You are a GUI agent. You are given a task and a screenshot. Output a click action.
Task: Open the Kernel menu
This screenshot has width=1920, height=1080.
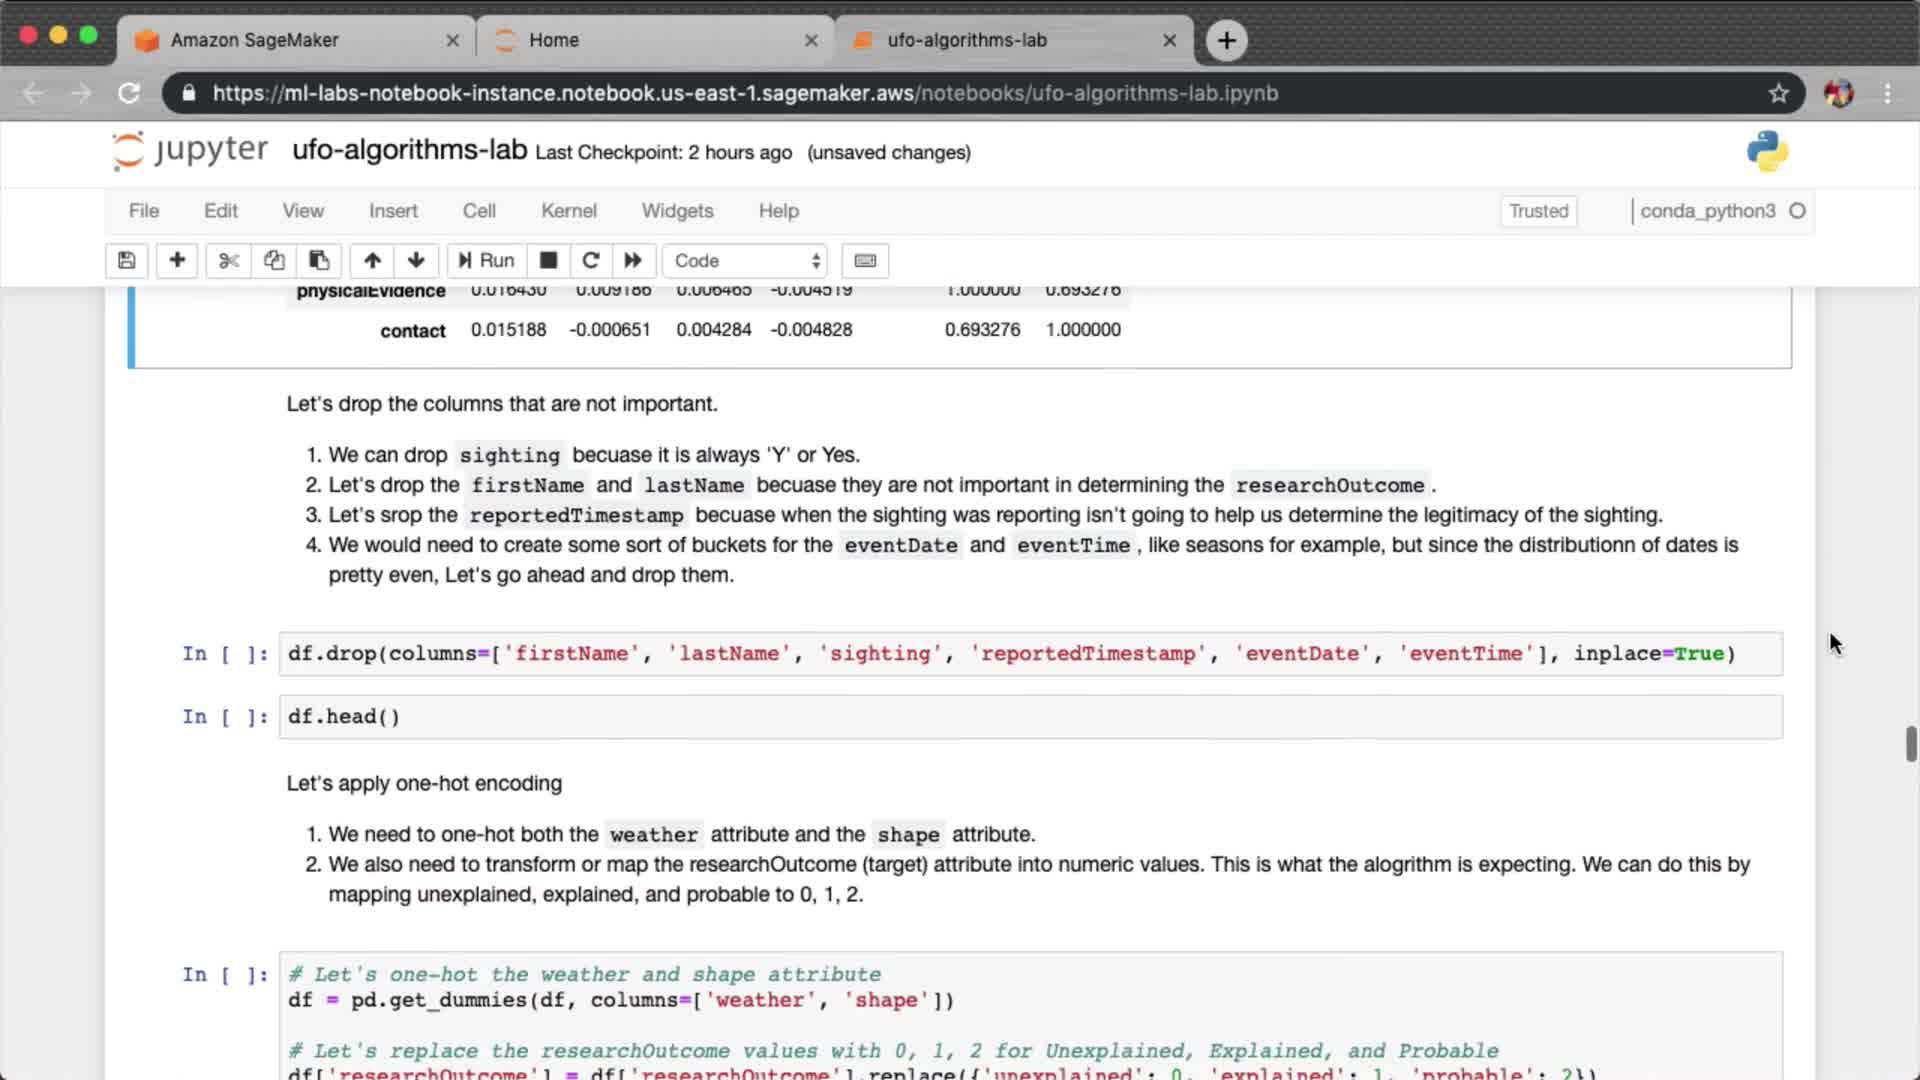(x=568, y=211)
